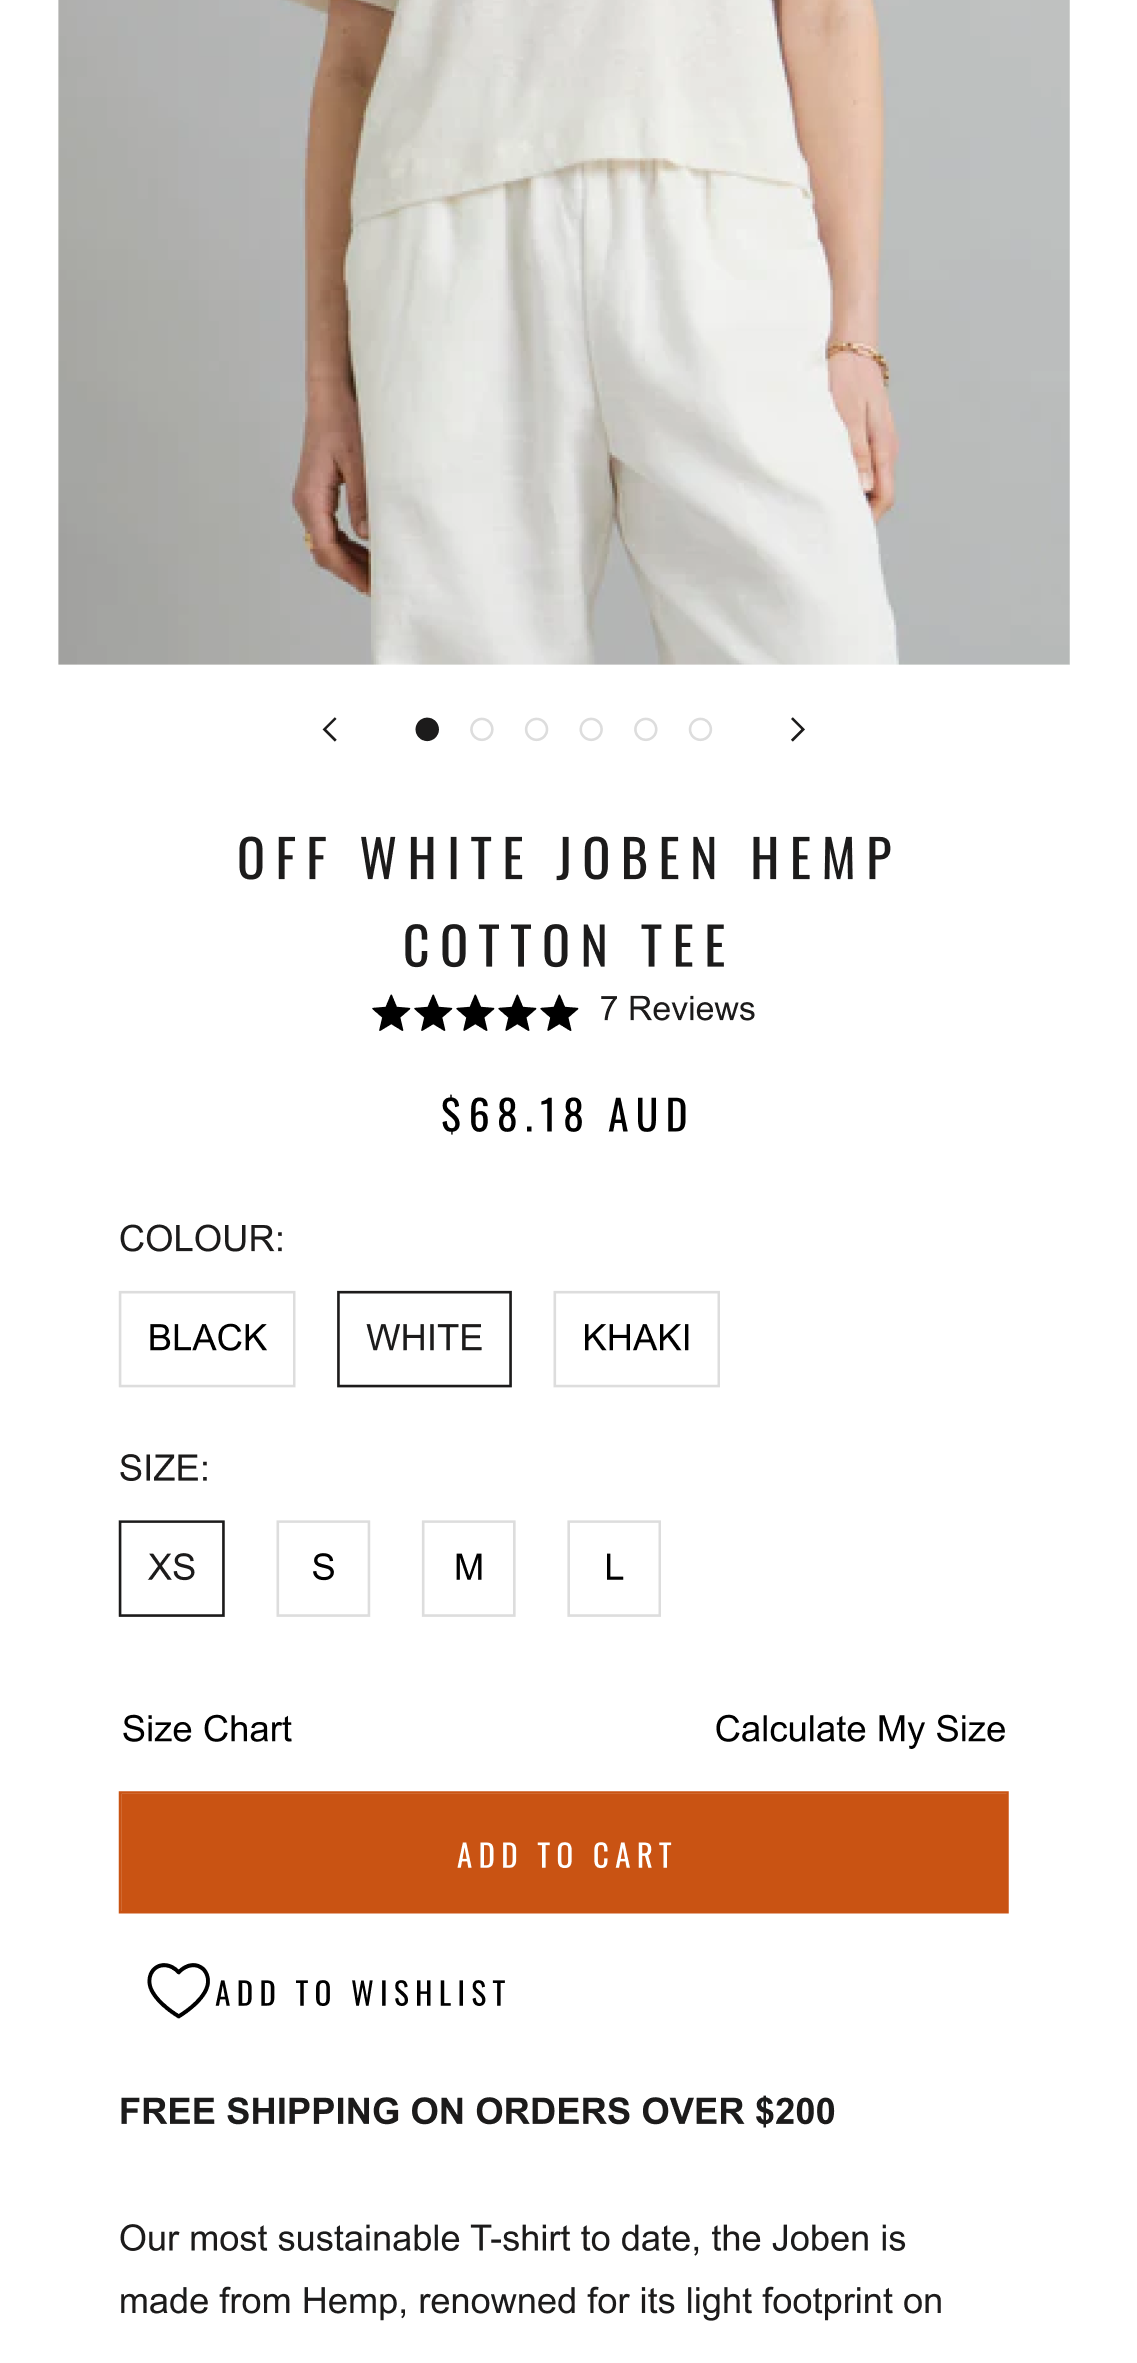1137x2363 pixels.
Task: Jump to the fourth carousel dot
Action: tap(591, 730)
